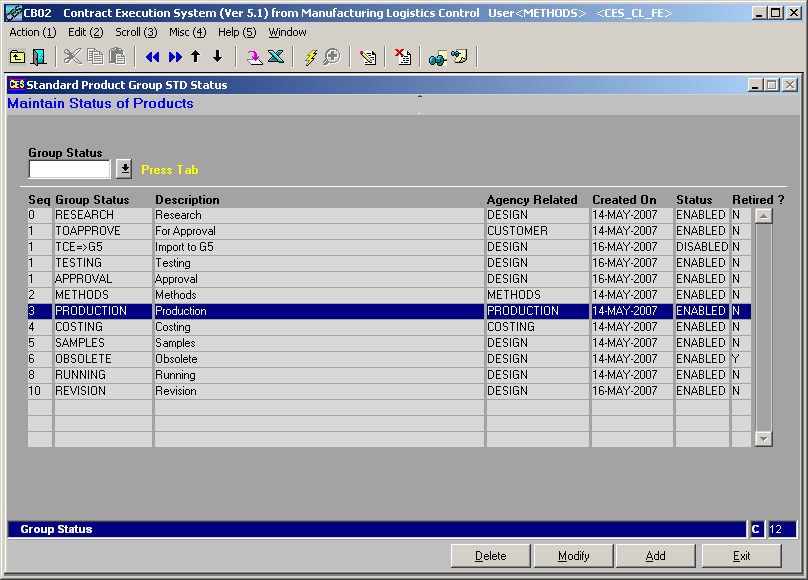Image resolution: width=808 pixels, height=580 pixels.
Task: Open the Action menu
Action: 32,32
